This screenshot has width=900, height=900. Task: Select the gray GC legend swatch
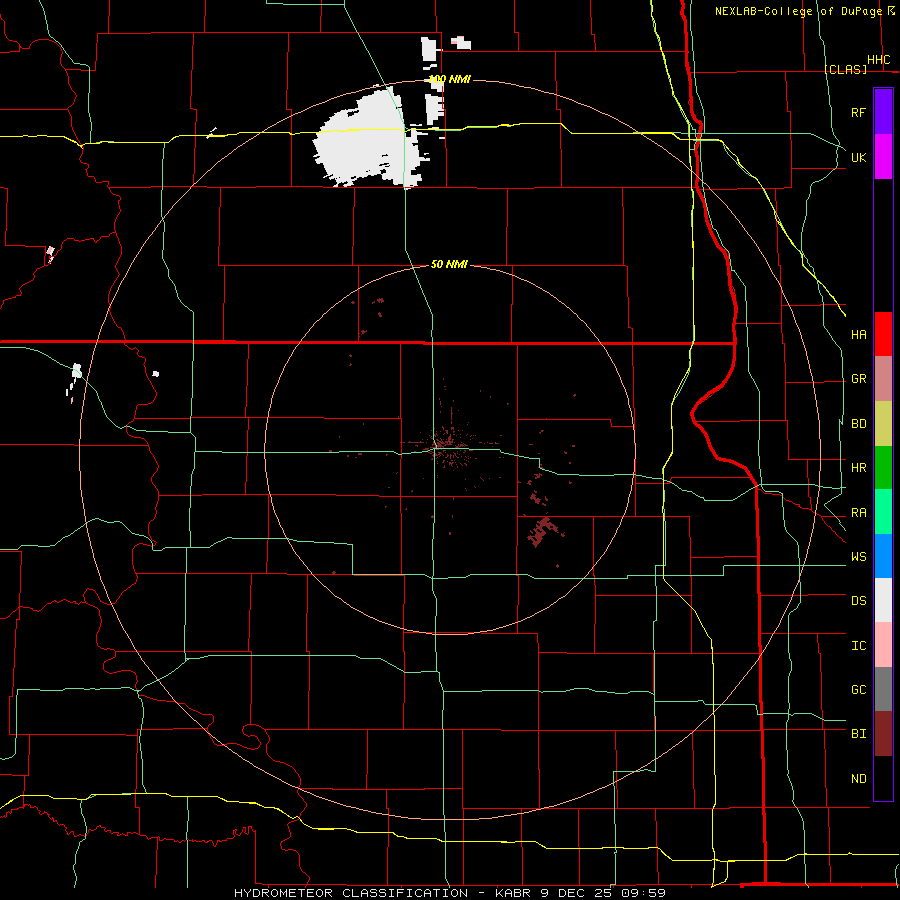[x=883, y=689]
